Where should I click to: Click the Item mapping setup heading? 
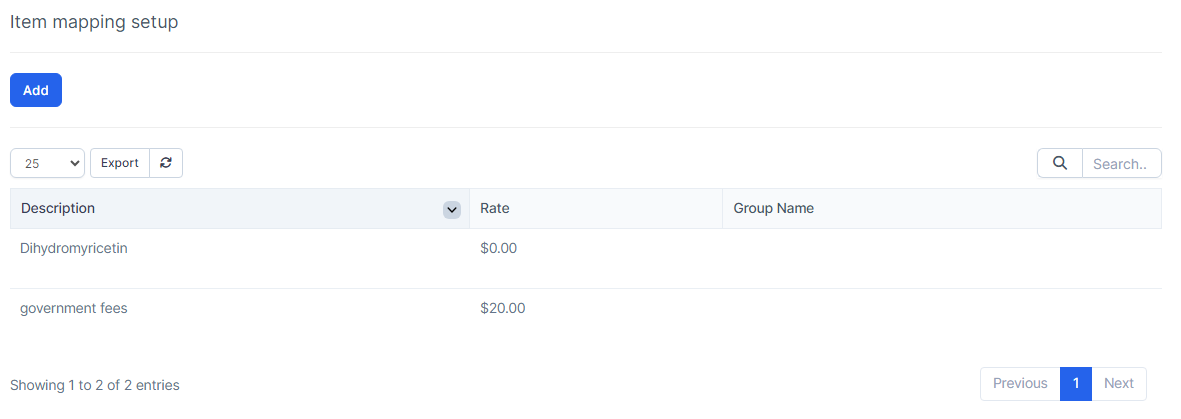(x=94, y=21)
